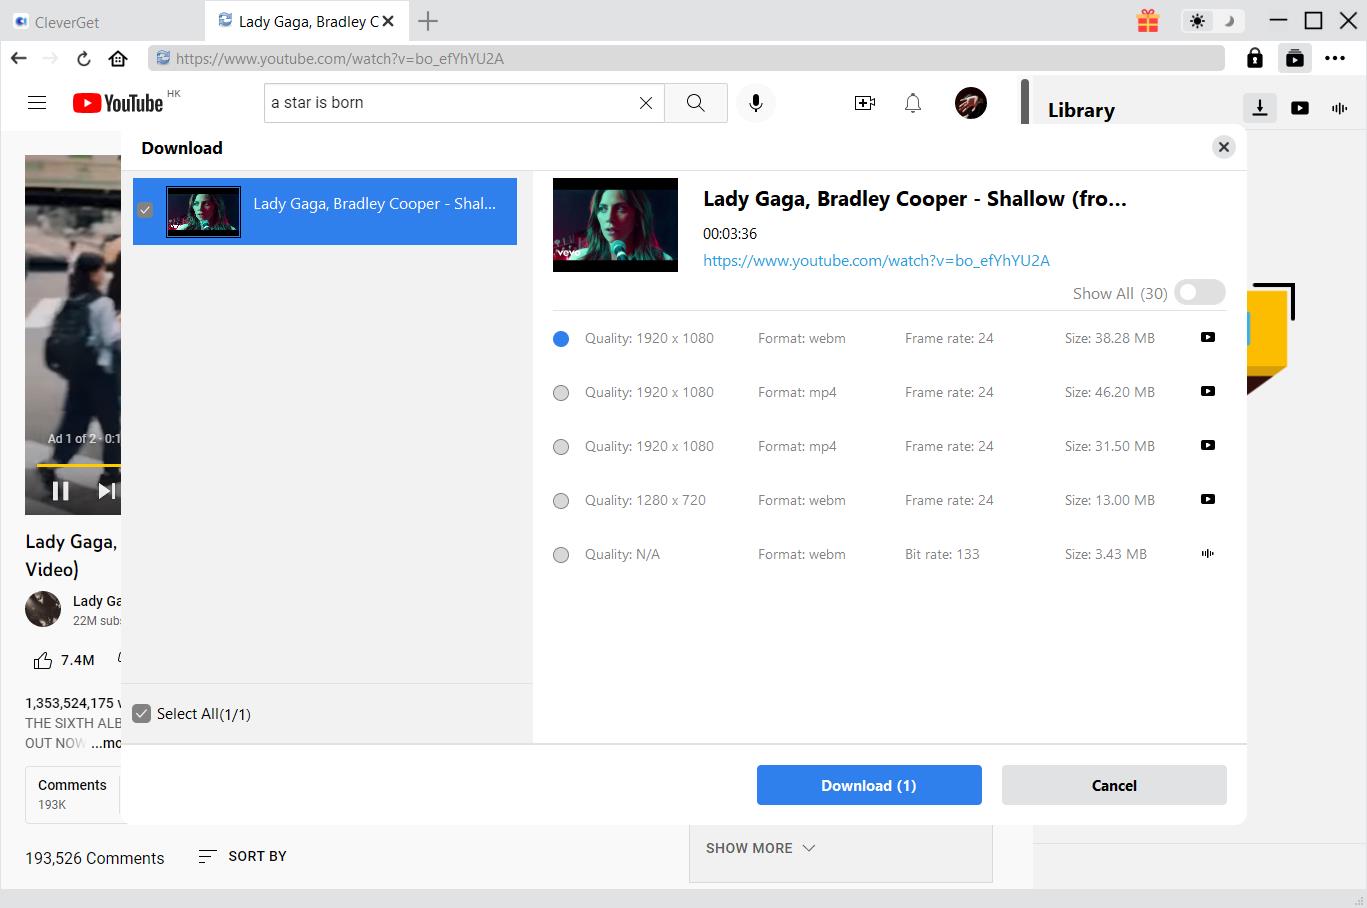
Task: Click the home icon in navigation bar
Action: 118,58
